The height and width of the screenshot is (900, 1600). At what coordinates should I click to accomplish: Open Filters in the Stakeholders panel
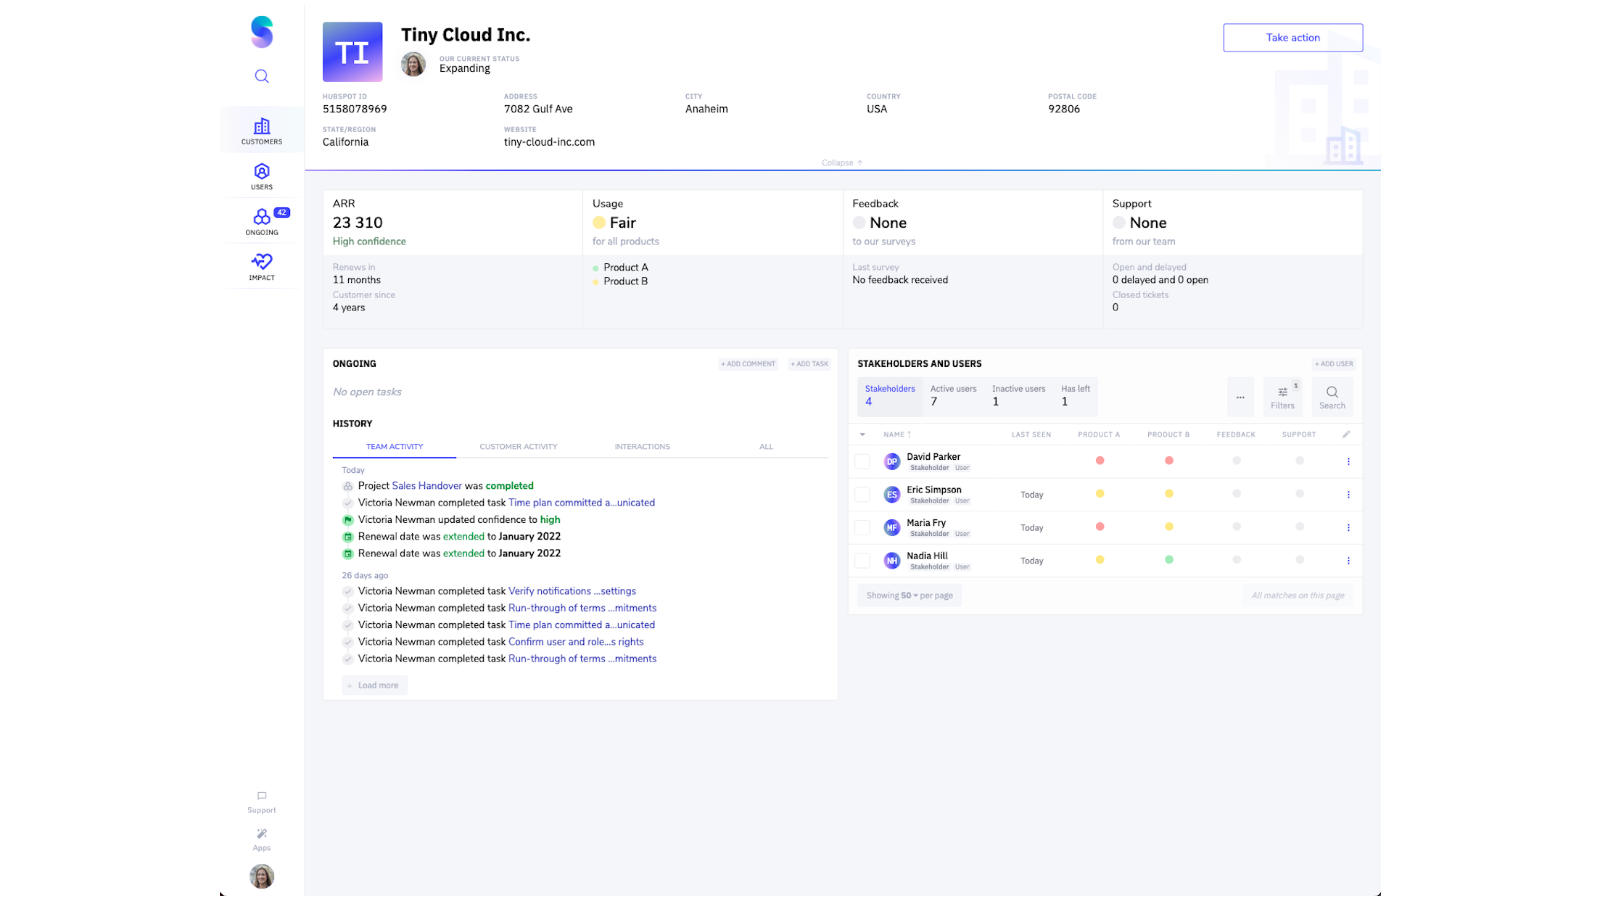(x=1282, y=396)
